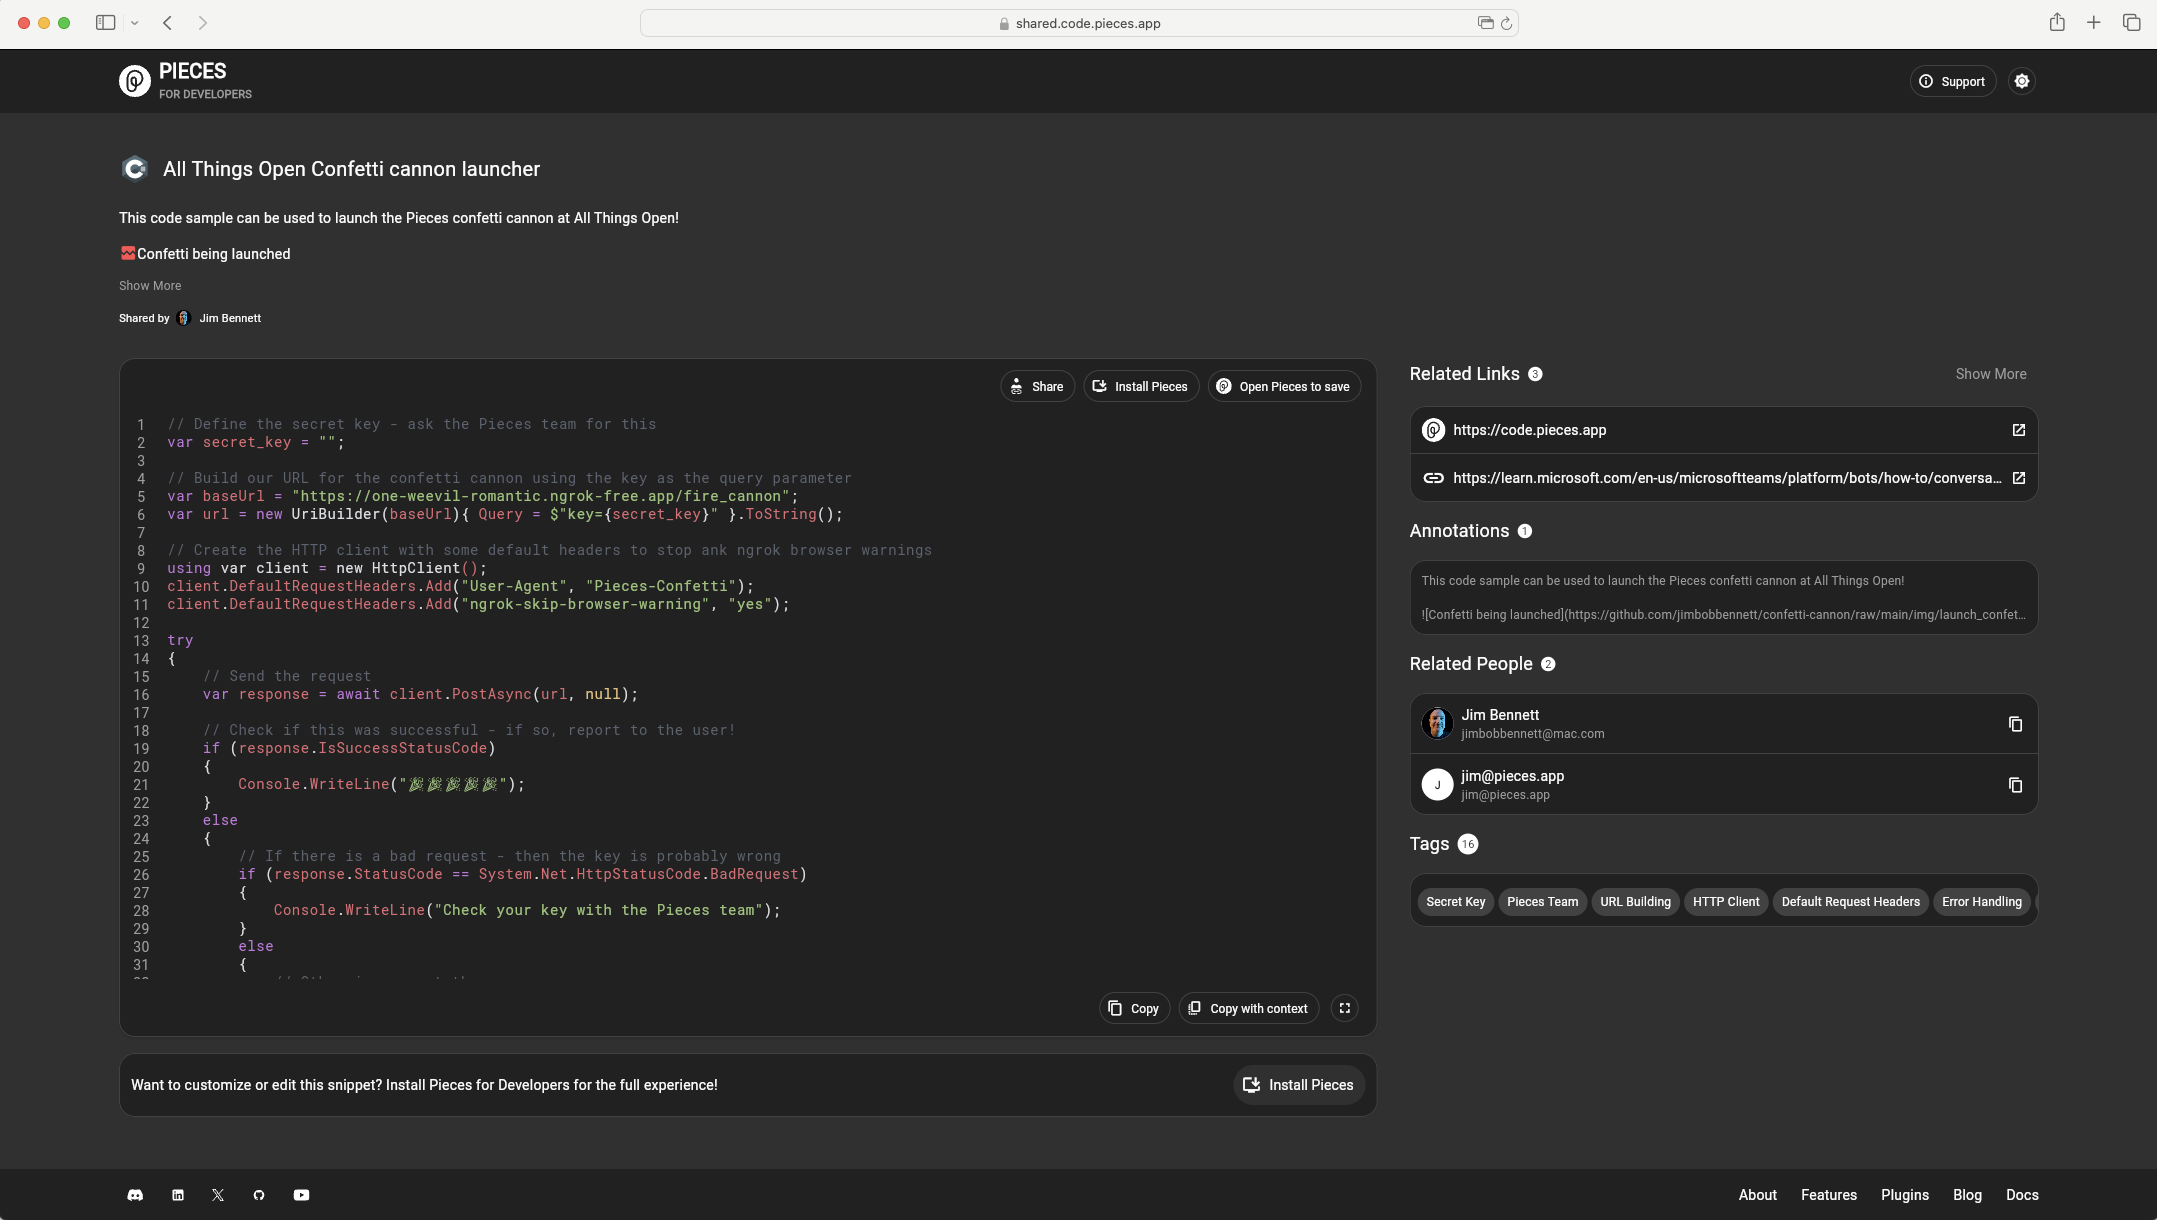Screen dimensions: 2157x1220
Task: Click the Support button
Action: tap(1952, 81)
